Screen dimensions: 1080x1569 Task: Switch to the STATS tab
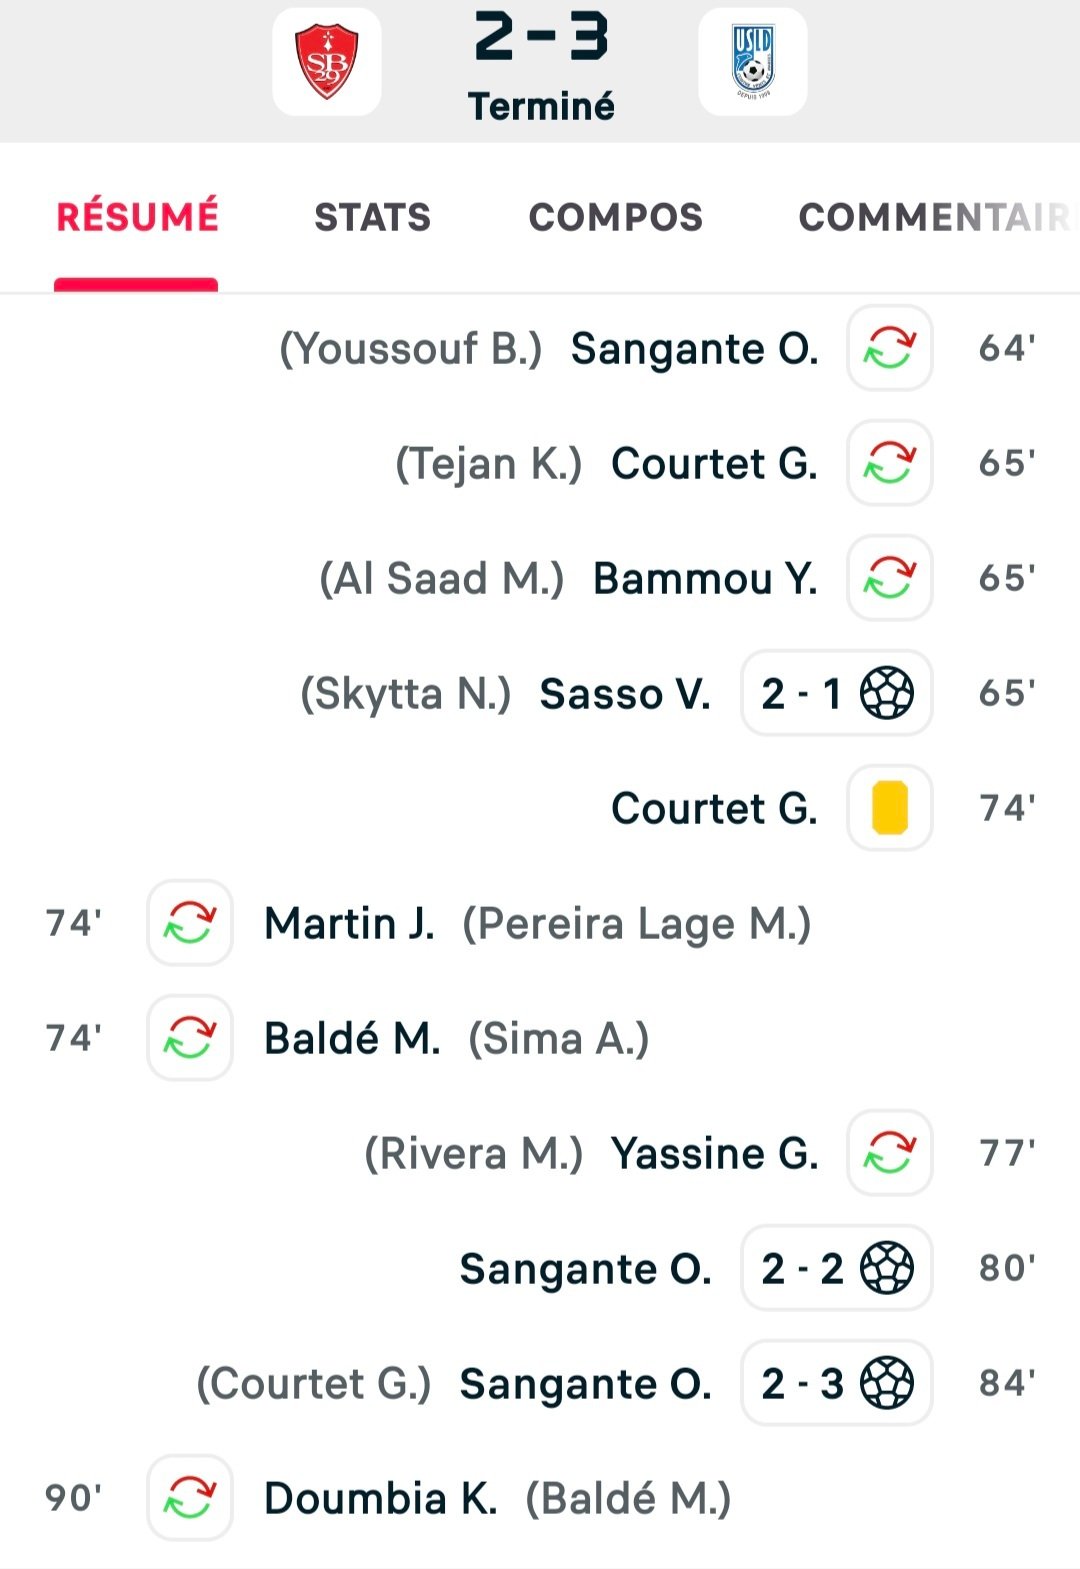[x=372, y=217]
